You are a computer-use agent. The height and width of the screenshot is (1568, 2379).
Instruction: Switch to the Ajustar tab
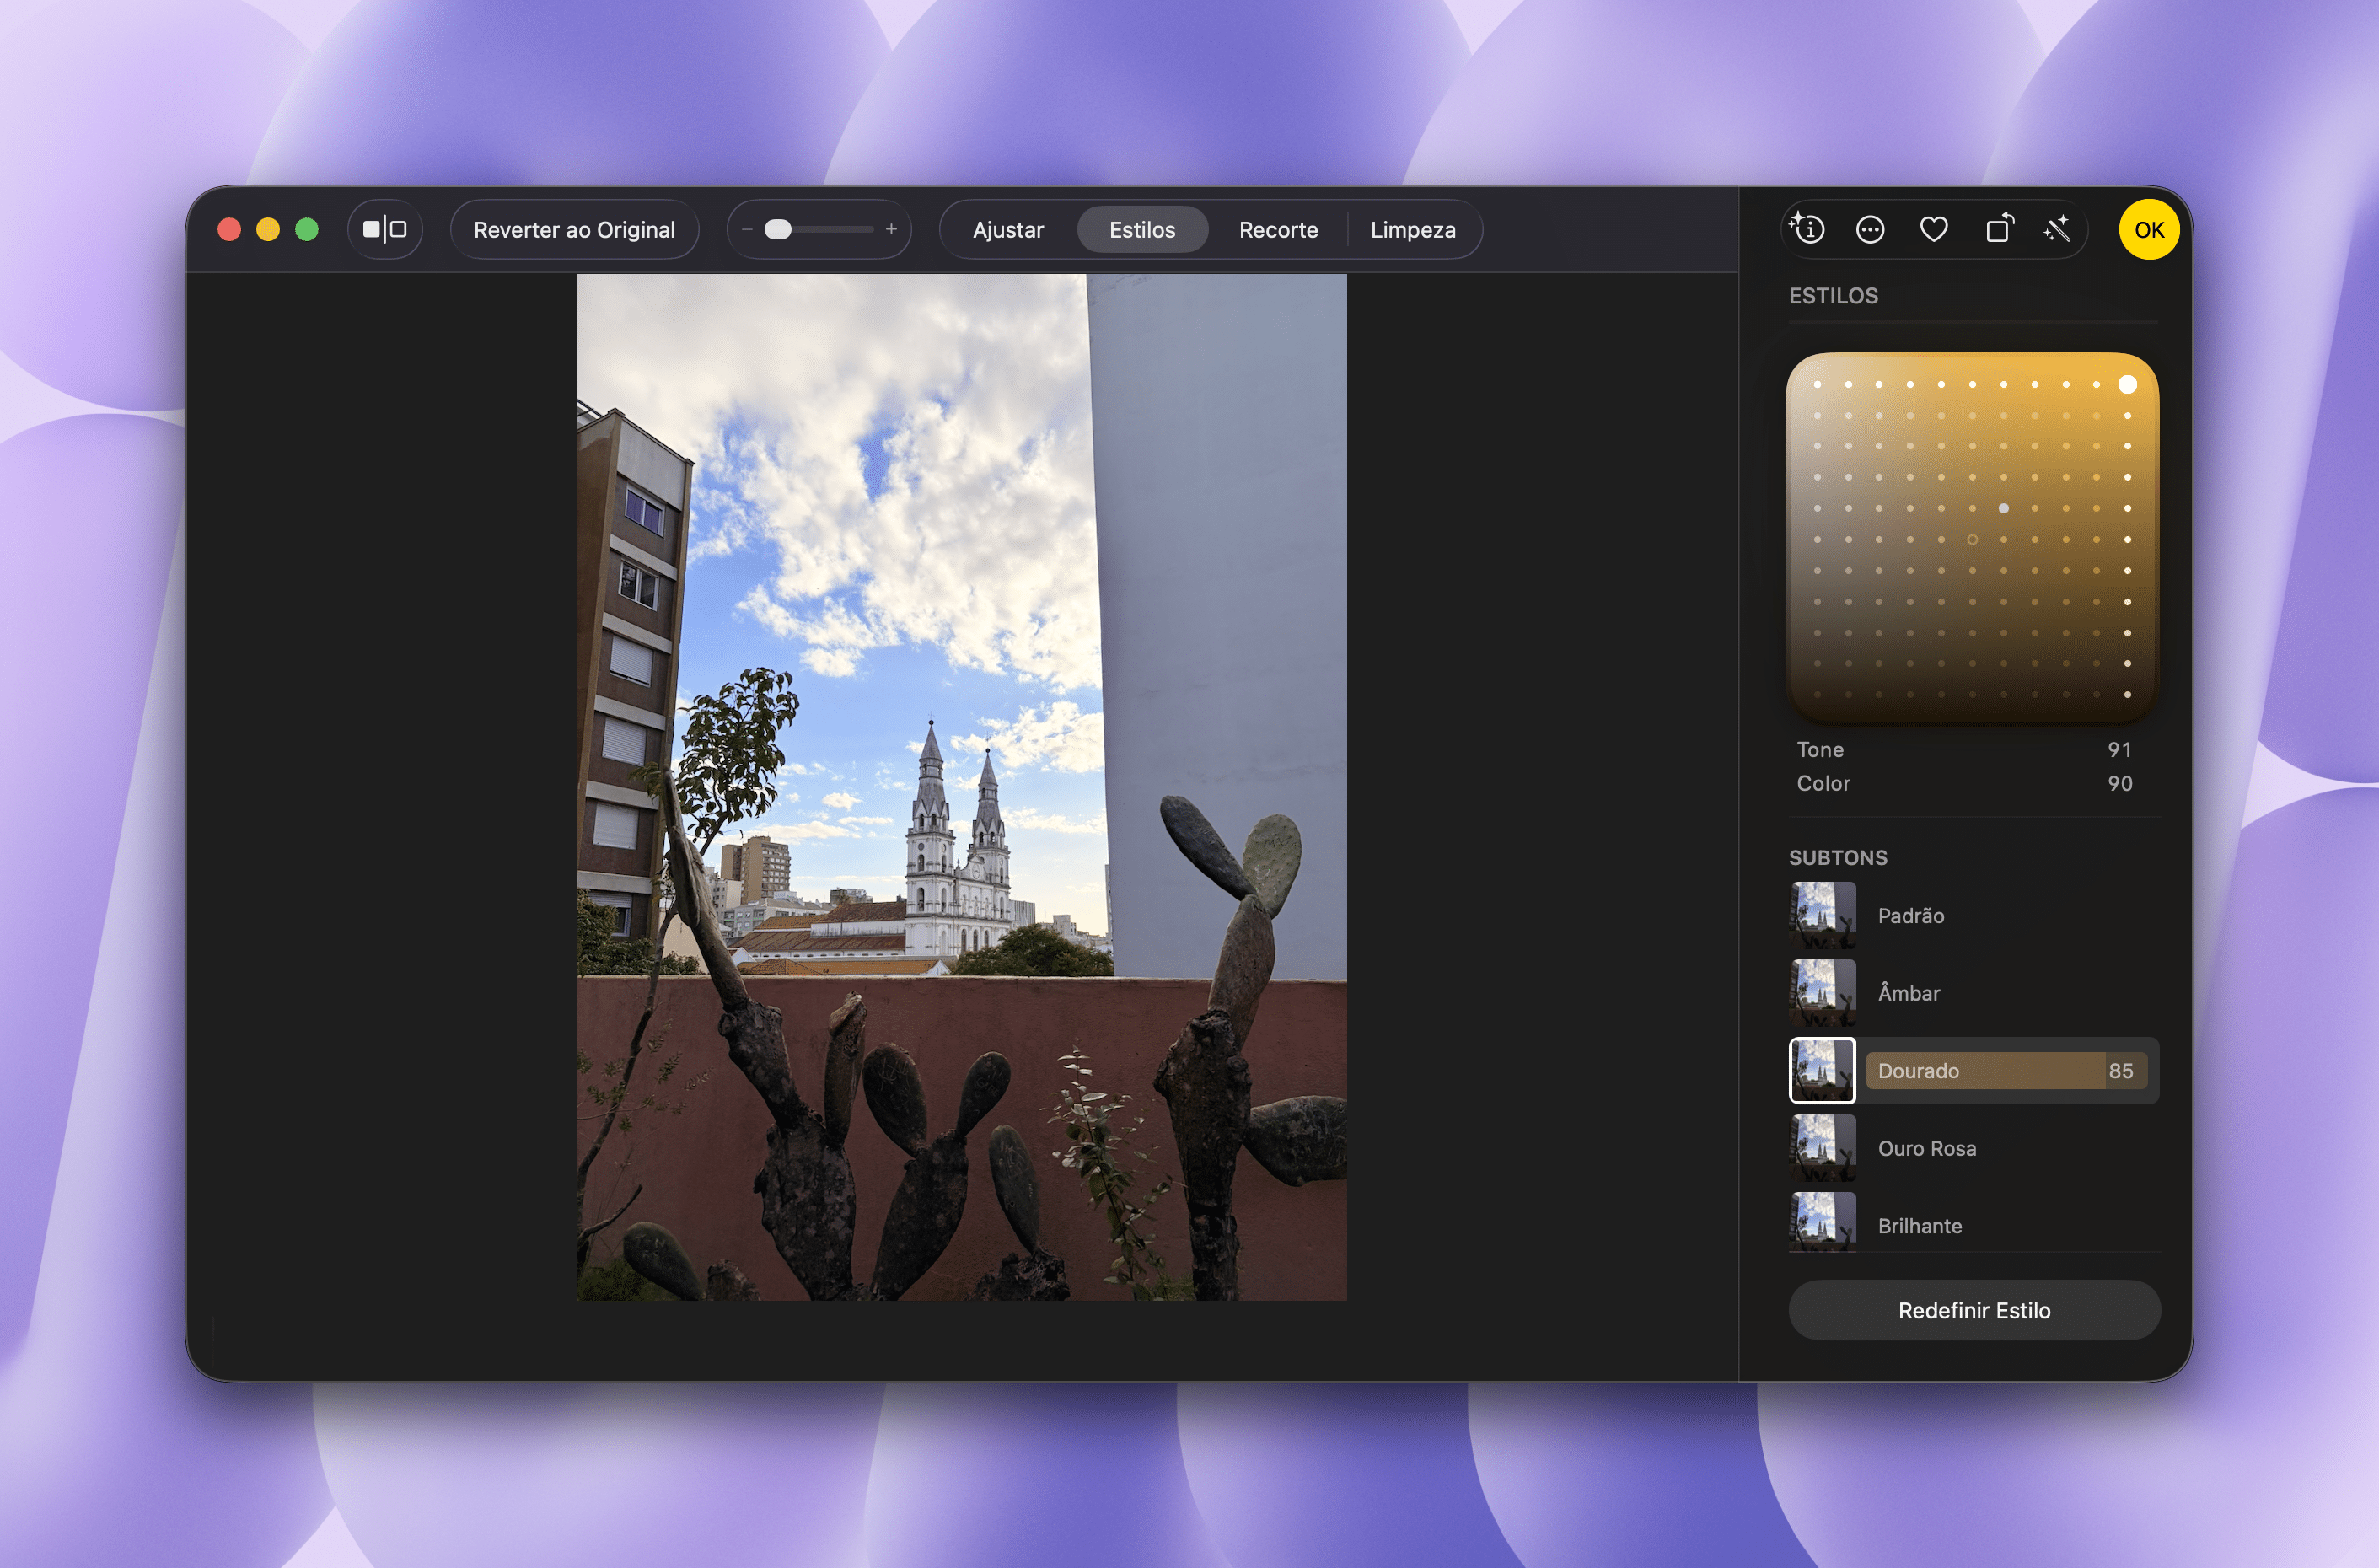[1007, 230]
